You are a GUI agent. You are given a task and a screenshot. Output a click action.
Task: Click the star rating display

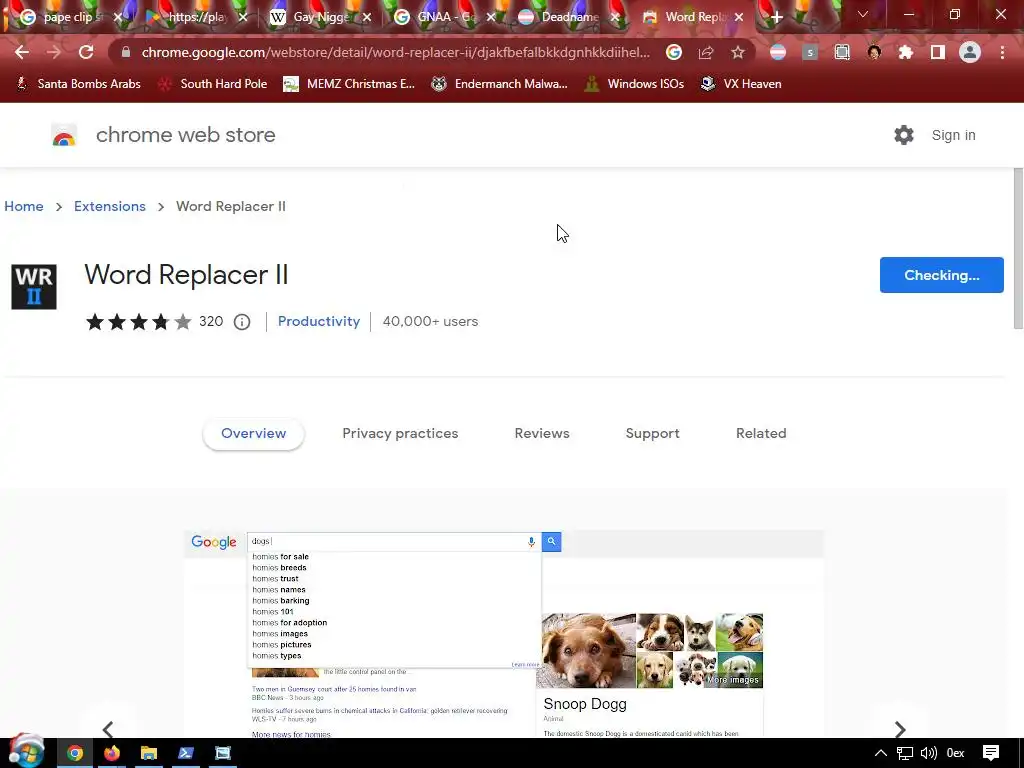tap(138, 322)
